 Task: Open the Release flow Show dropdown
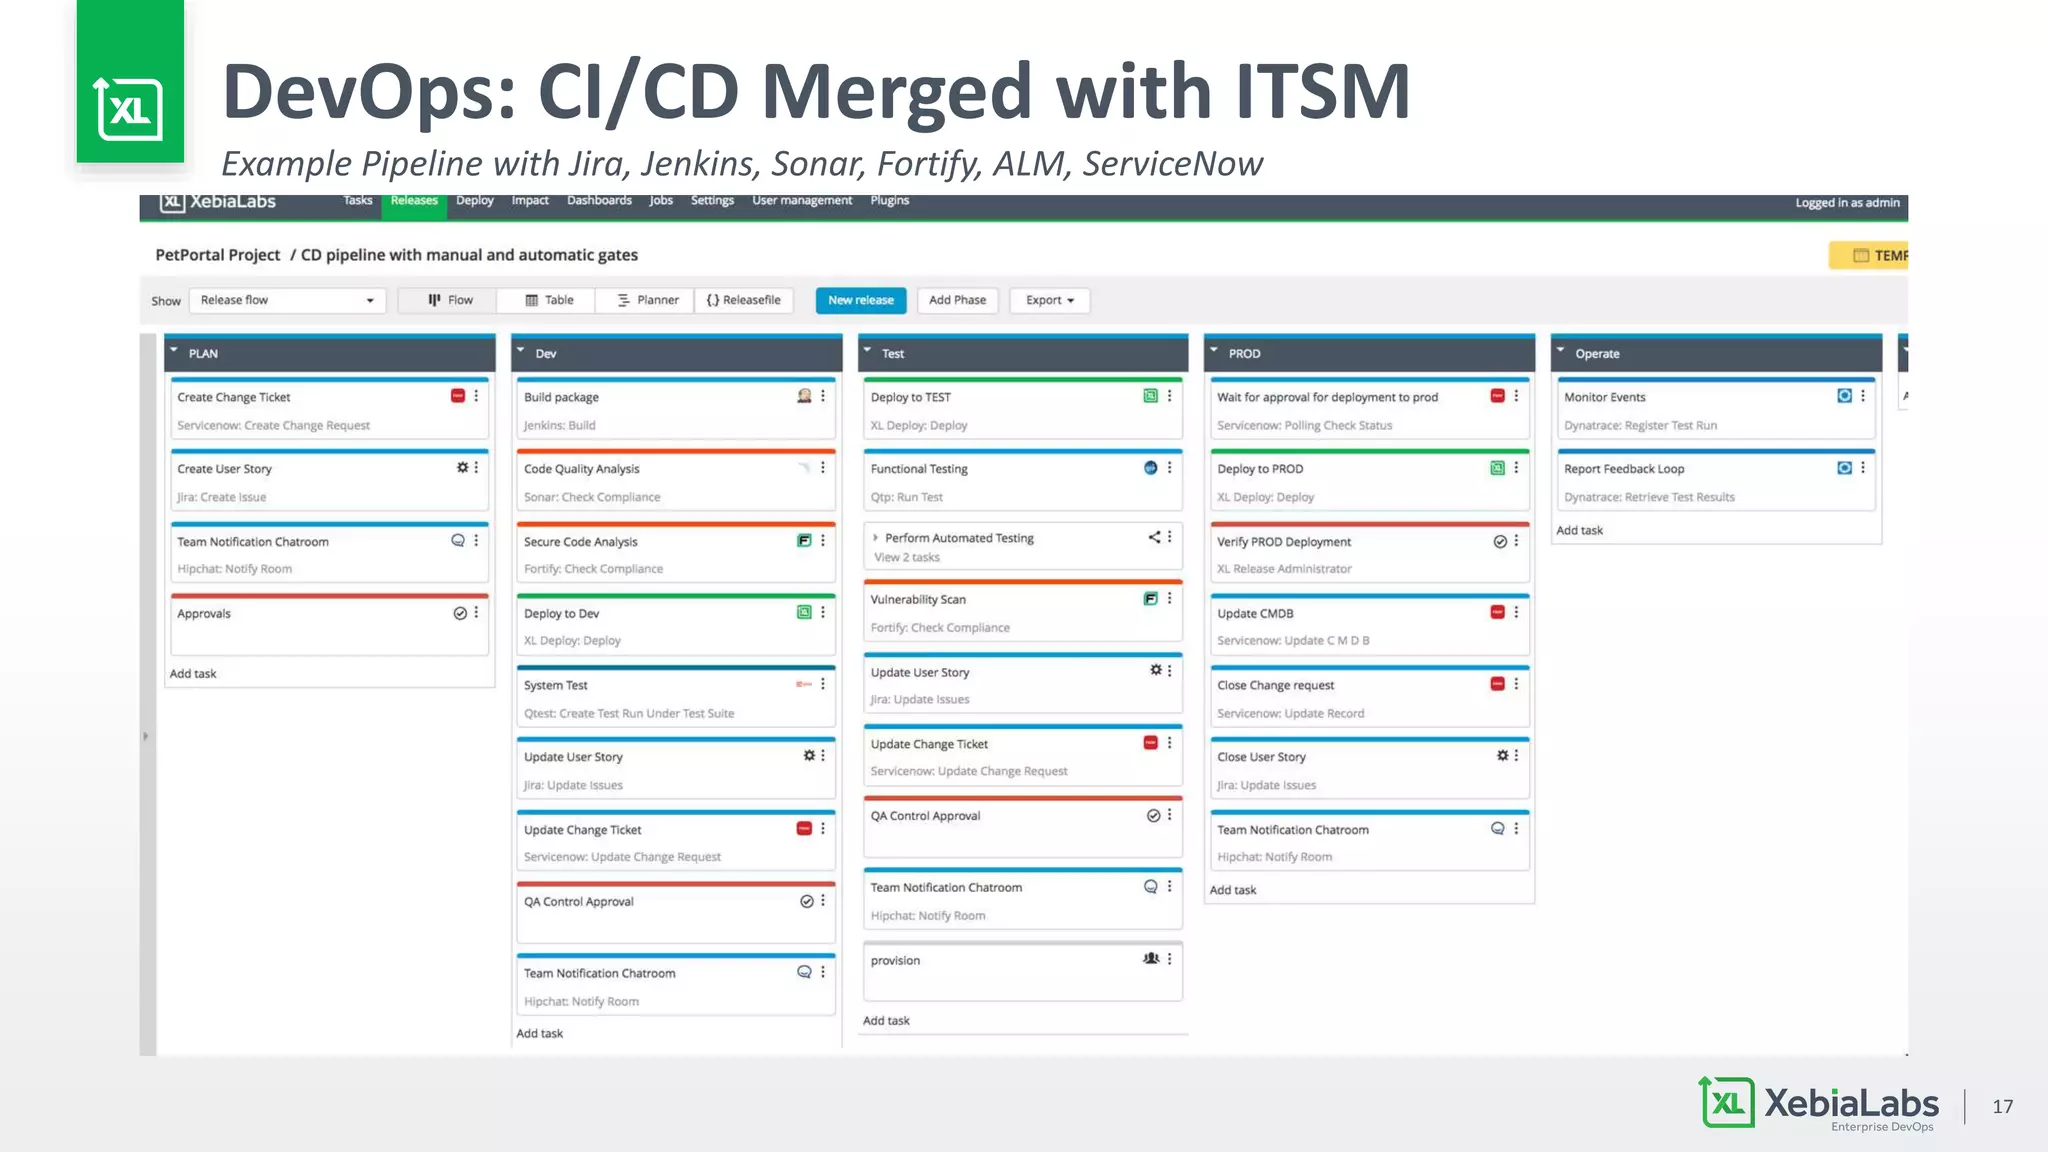coord(287,300)
